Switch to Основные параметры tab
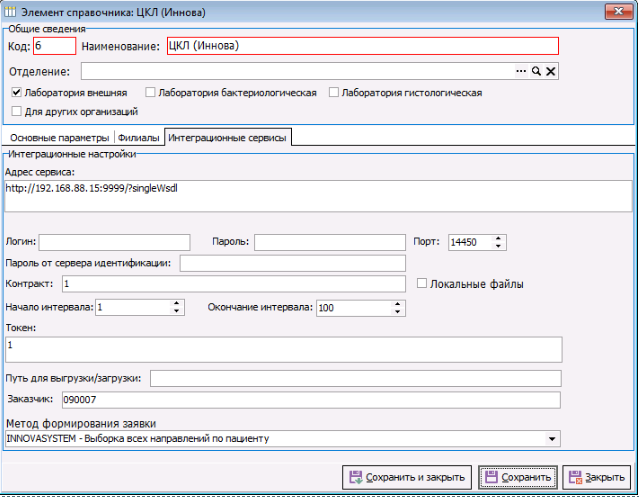 (x=58, y=138)
